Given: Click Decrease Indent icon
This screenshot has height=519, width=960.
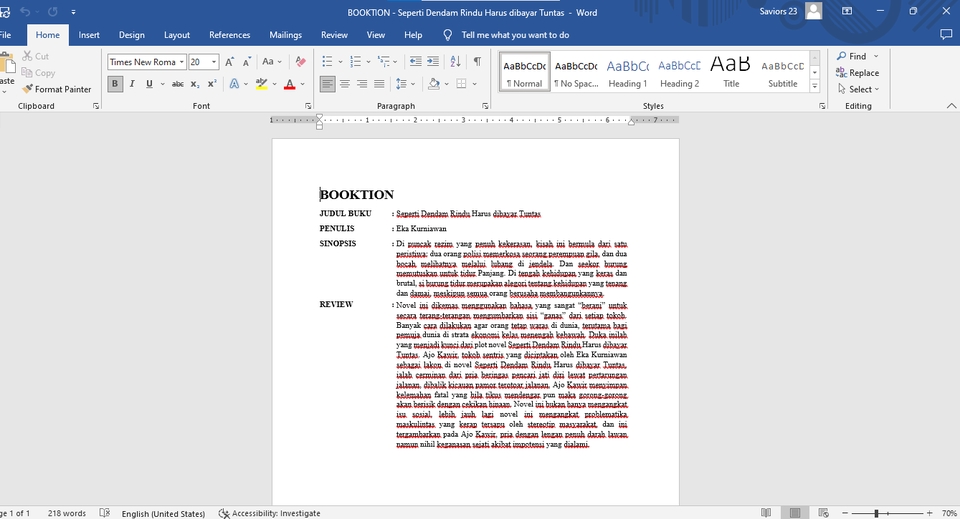Looking at the screenshot, I should coord(415,61).
